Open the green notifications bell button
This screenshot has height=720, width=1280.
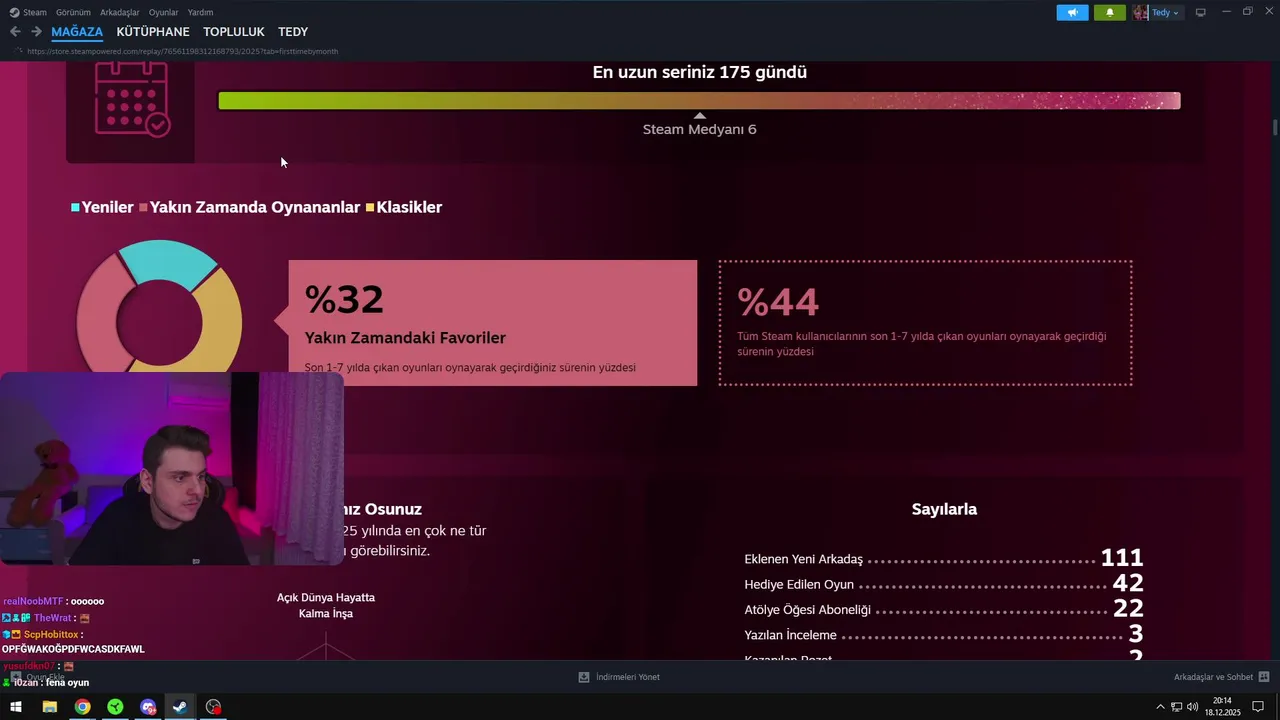(x=1109, y=12)
